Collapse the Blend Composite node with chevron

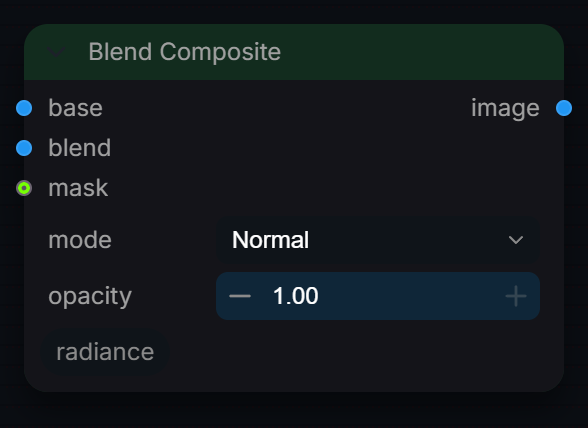[56, 52]
